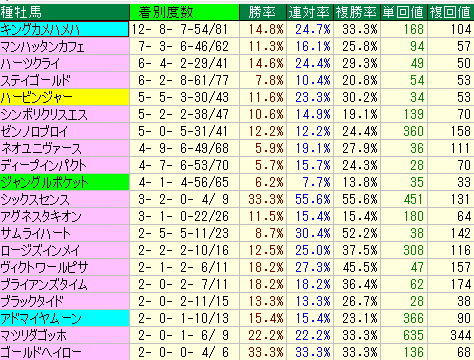Click 連対率 value 55.6% for シックスセンス

tap(313, 199)
